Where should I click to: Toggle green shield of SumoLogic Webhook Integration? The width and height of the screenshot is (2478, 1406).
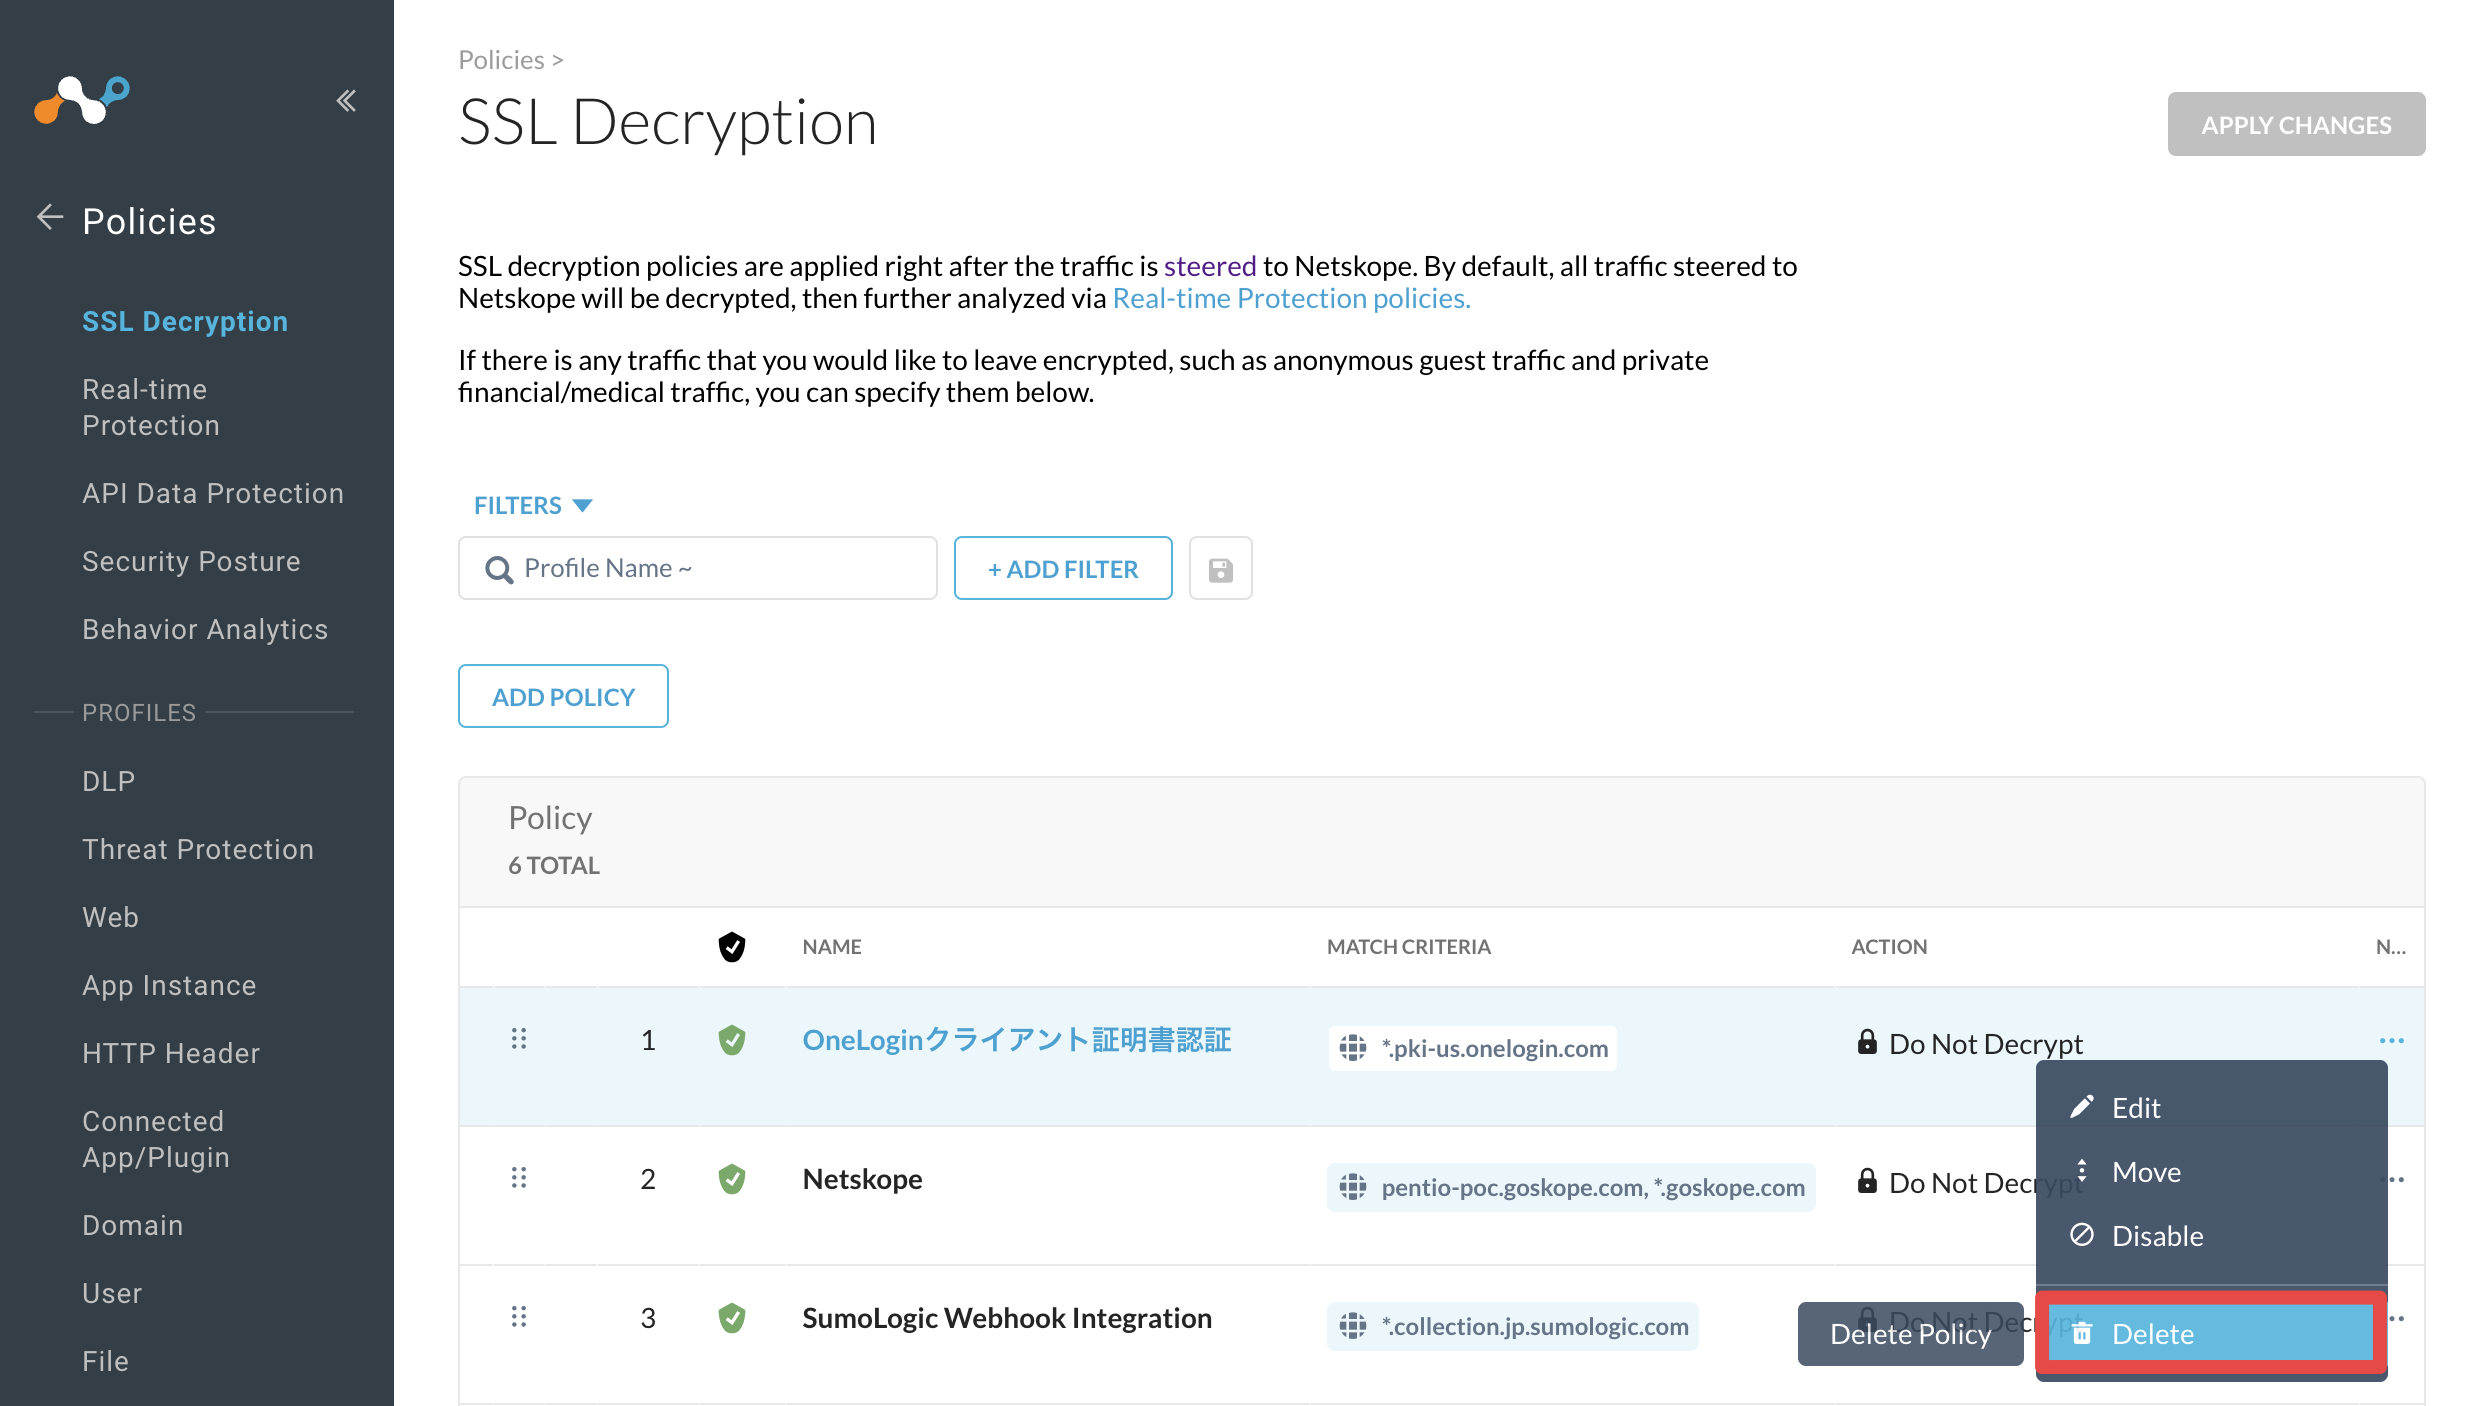(732, 1318)
